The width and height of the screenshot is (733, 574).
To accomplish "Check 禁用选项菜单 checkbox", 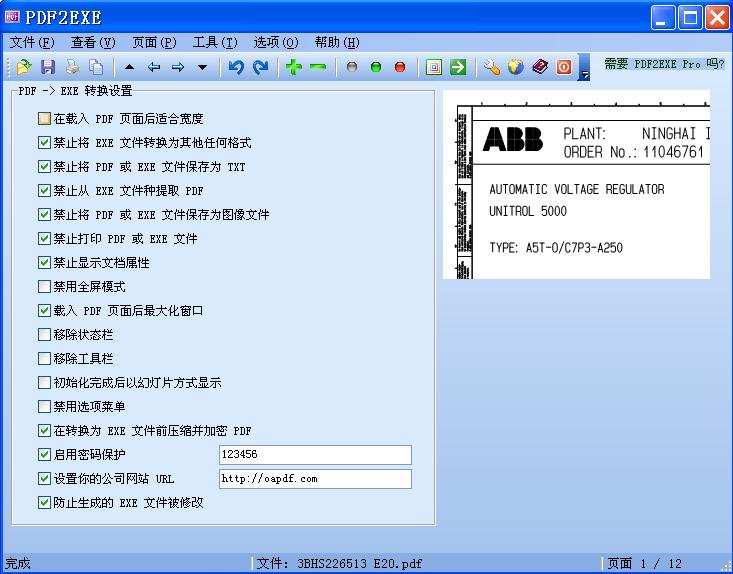I will (x=44, y=407).
